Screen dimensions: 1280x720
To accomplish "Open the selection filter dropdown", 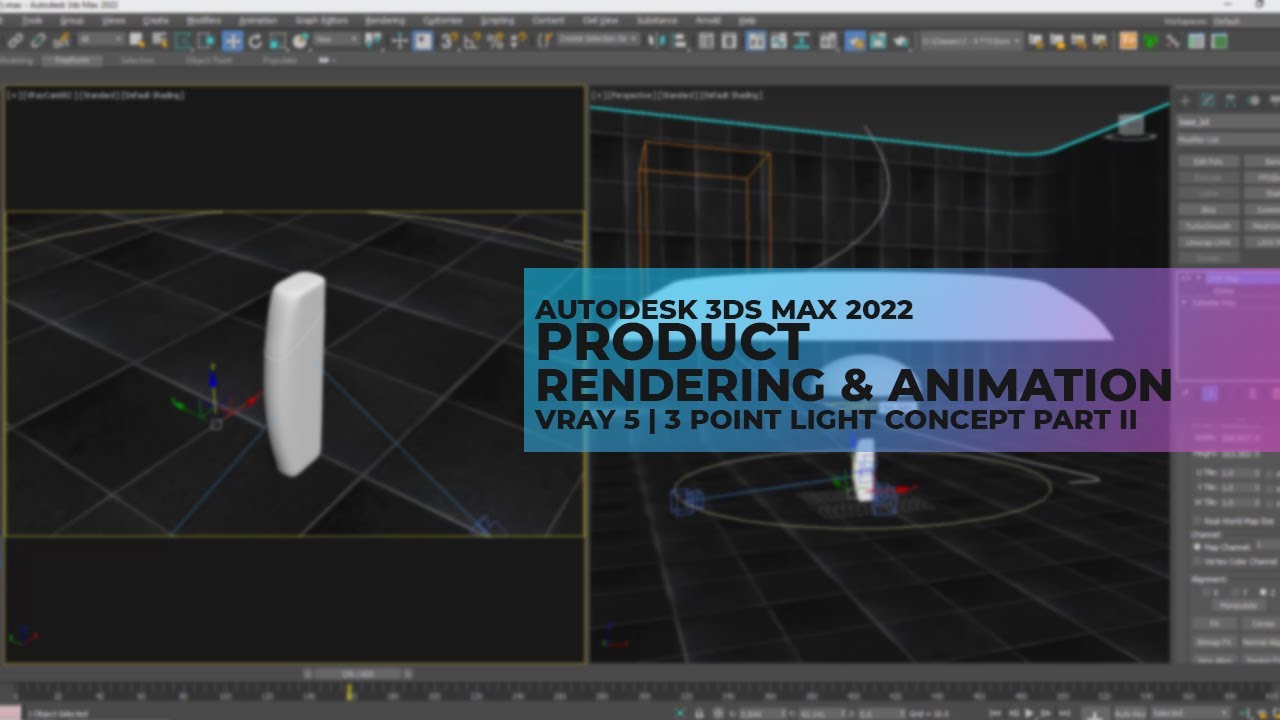I will tap(100, 40).
